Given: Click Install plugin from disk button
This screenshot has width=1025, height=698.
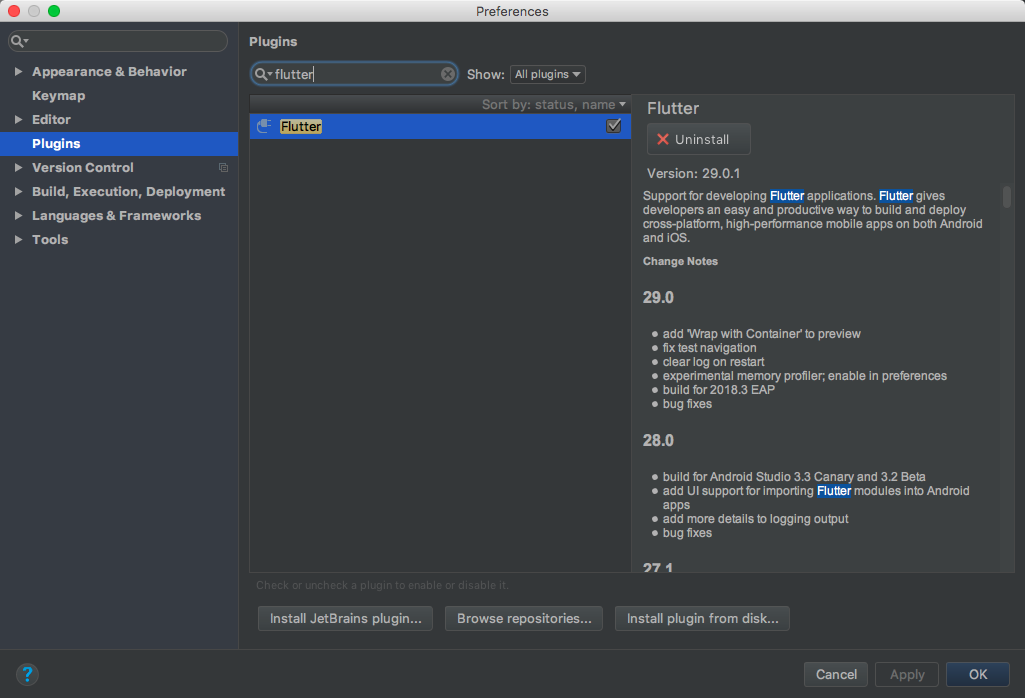Looking at the screenshot, I should 702,619.
